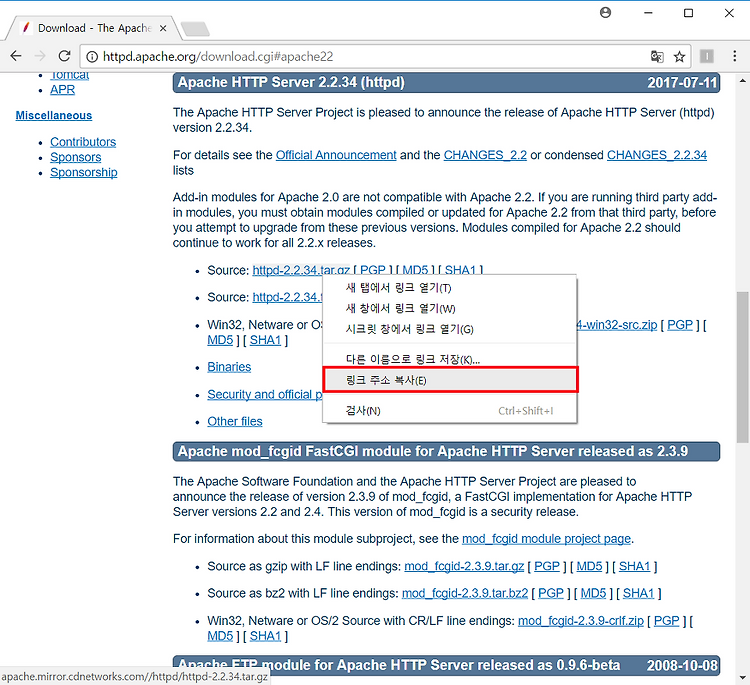Screen dimensions: 750x685
Task: Click the 2017-07-11 release date text
Action: (x=682, y=83)
